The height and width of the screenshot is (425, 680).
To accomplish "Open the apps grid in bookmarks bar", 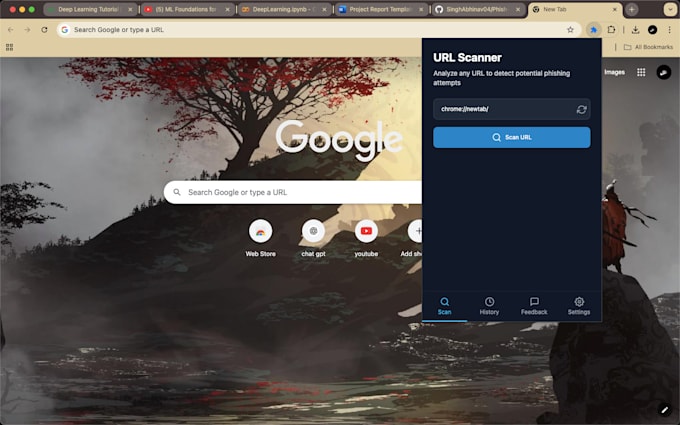I will click(x=9, y=47).
